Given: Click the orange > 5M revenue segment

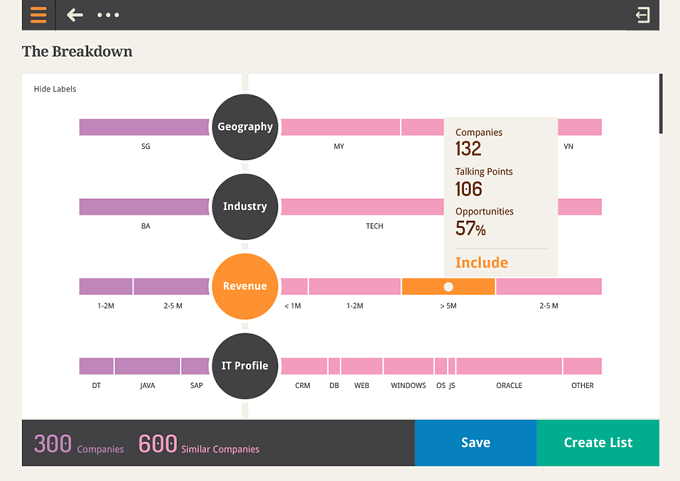Looking at the screenshot, I should [448, 287].
